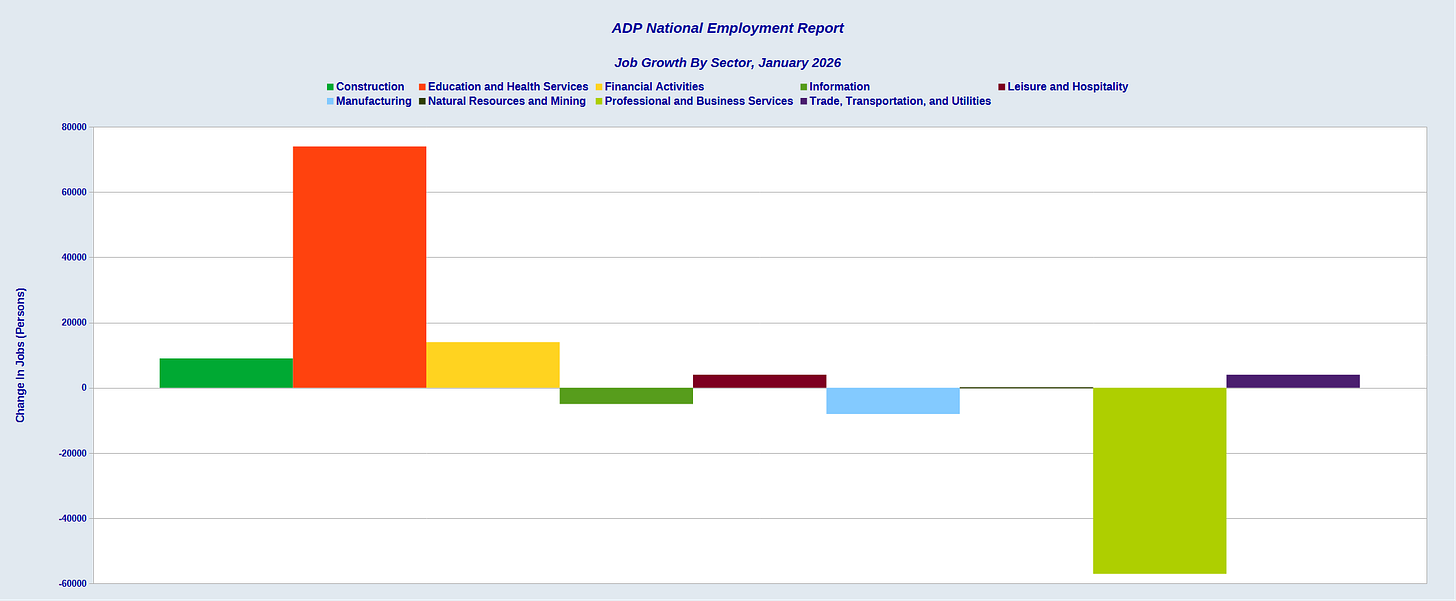Click the maroon Leisure and Hospitality bar
1456x601 pixels.
(x=759, y=381)
